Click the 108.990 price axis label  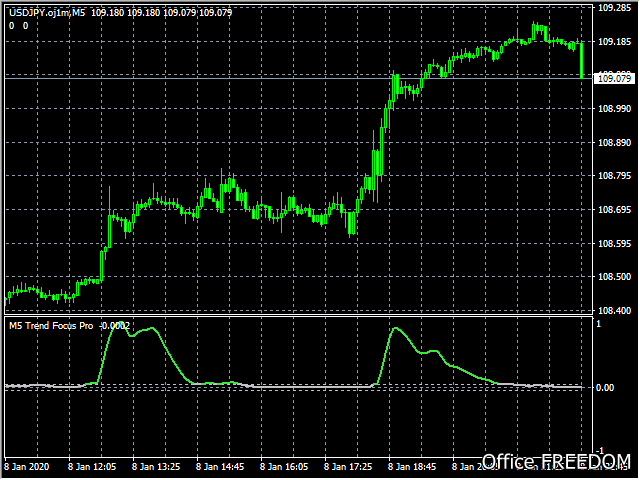614,109
